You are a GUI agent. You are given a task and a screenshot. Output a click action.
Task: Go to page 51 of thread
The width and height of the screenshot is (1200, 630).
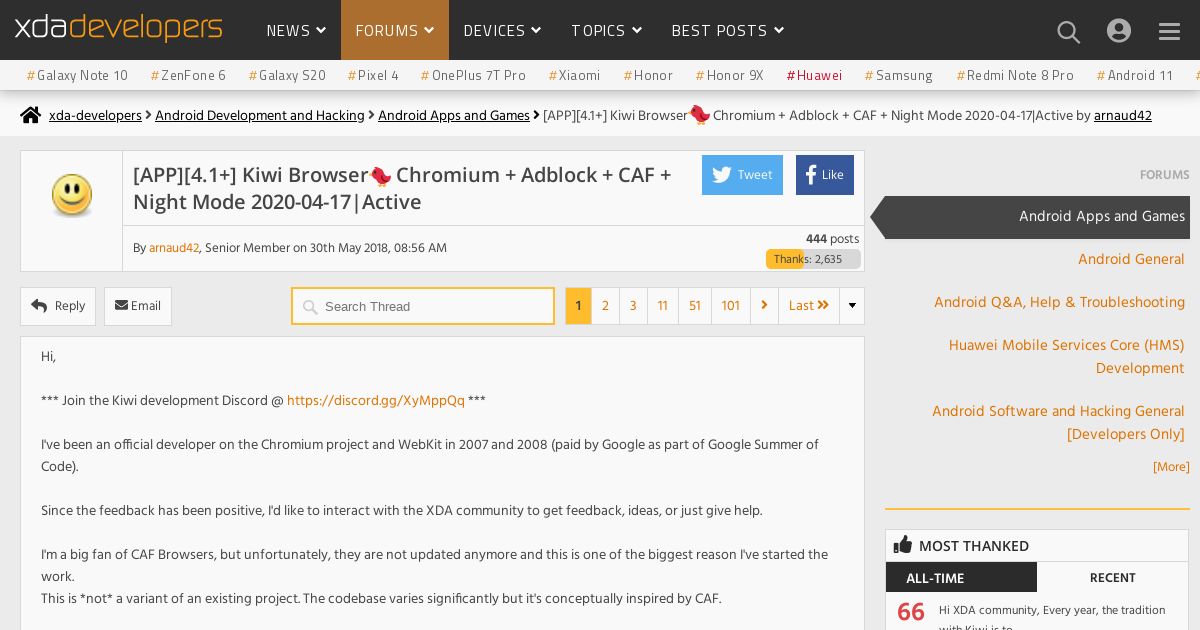tap(695, 306)
